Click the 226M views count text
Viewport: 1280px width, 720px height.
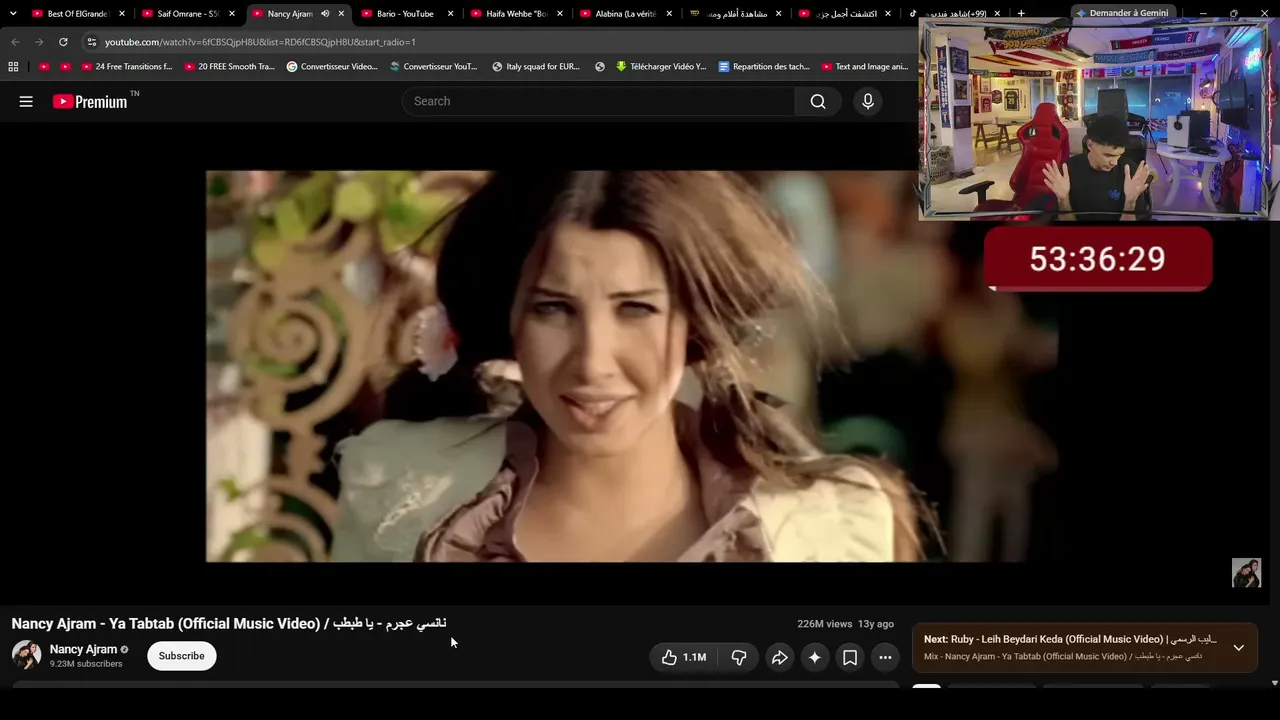(x=825, y=624)
